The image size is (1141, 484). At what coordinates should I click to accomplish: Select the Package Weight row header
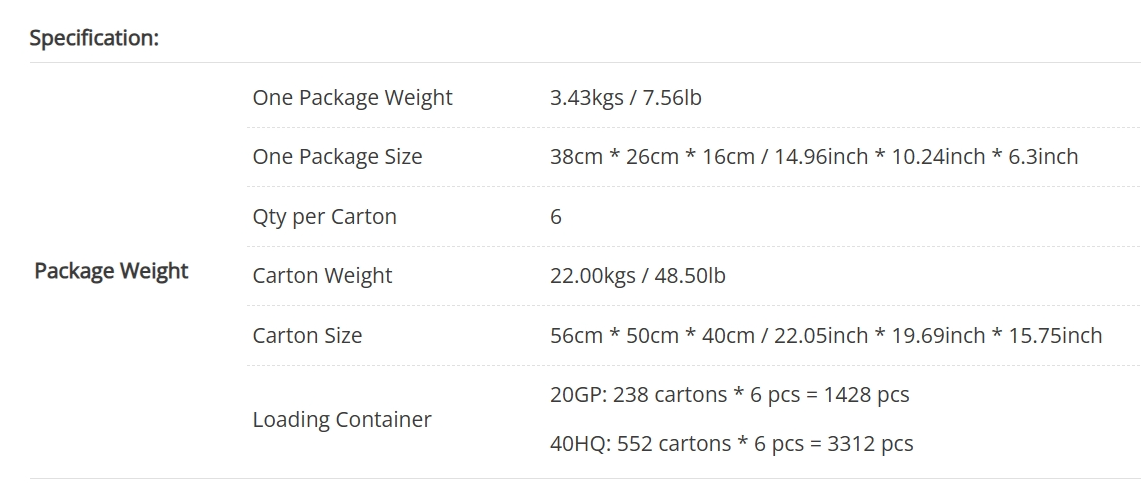pos(111,271)
